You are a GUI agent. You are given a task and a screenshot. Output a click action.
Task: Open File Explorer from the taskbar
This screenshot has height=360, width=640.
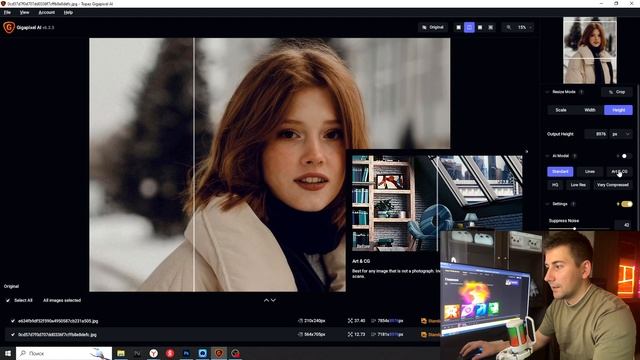[x=121, y=353]
